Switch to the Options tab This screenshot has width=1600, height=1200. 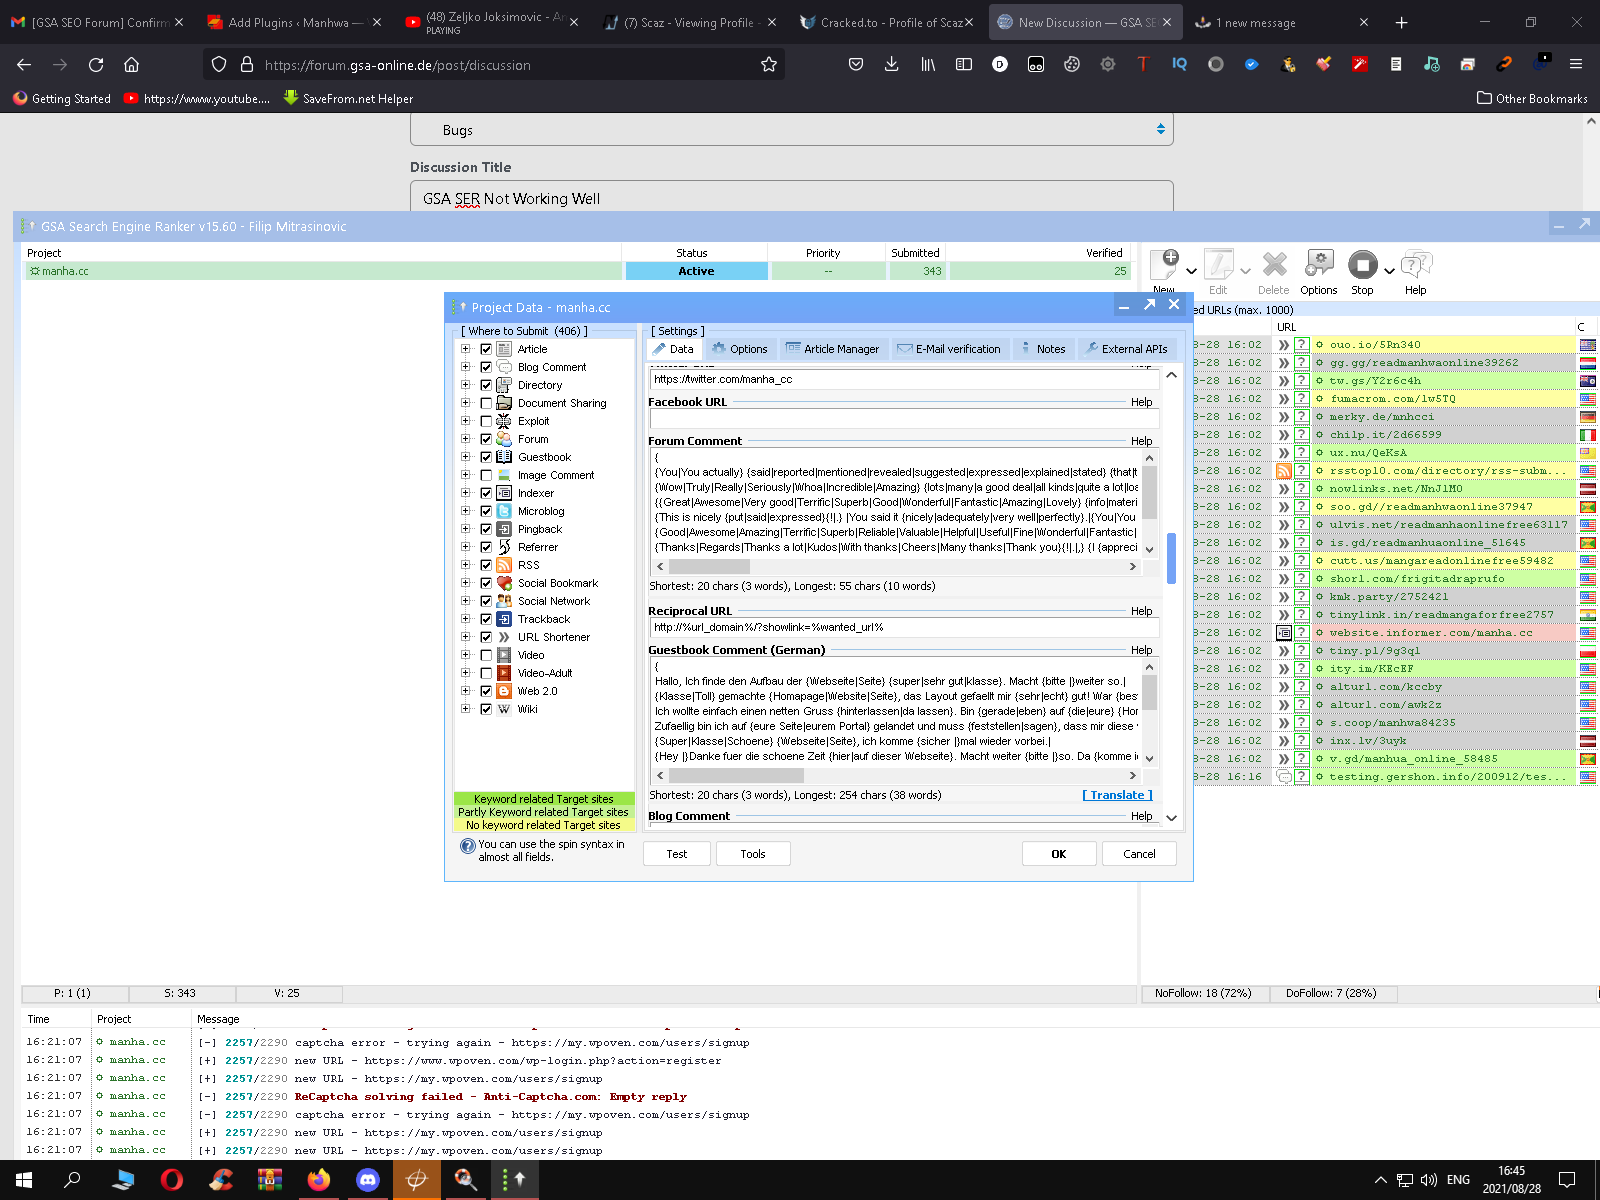click(x=740, y=349)
